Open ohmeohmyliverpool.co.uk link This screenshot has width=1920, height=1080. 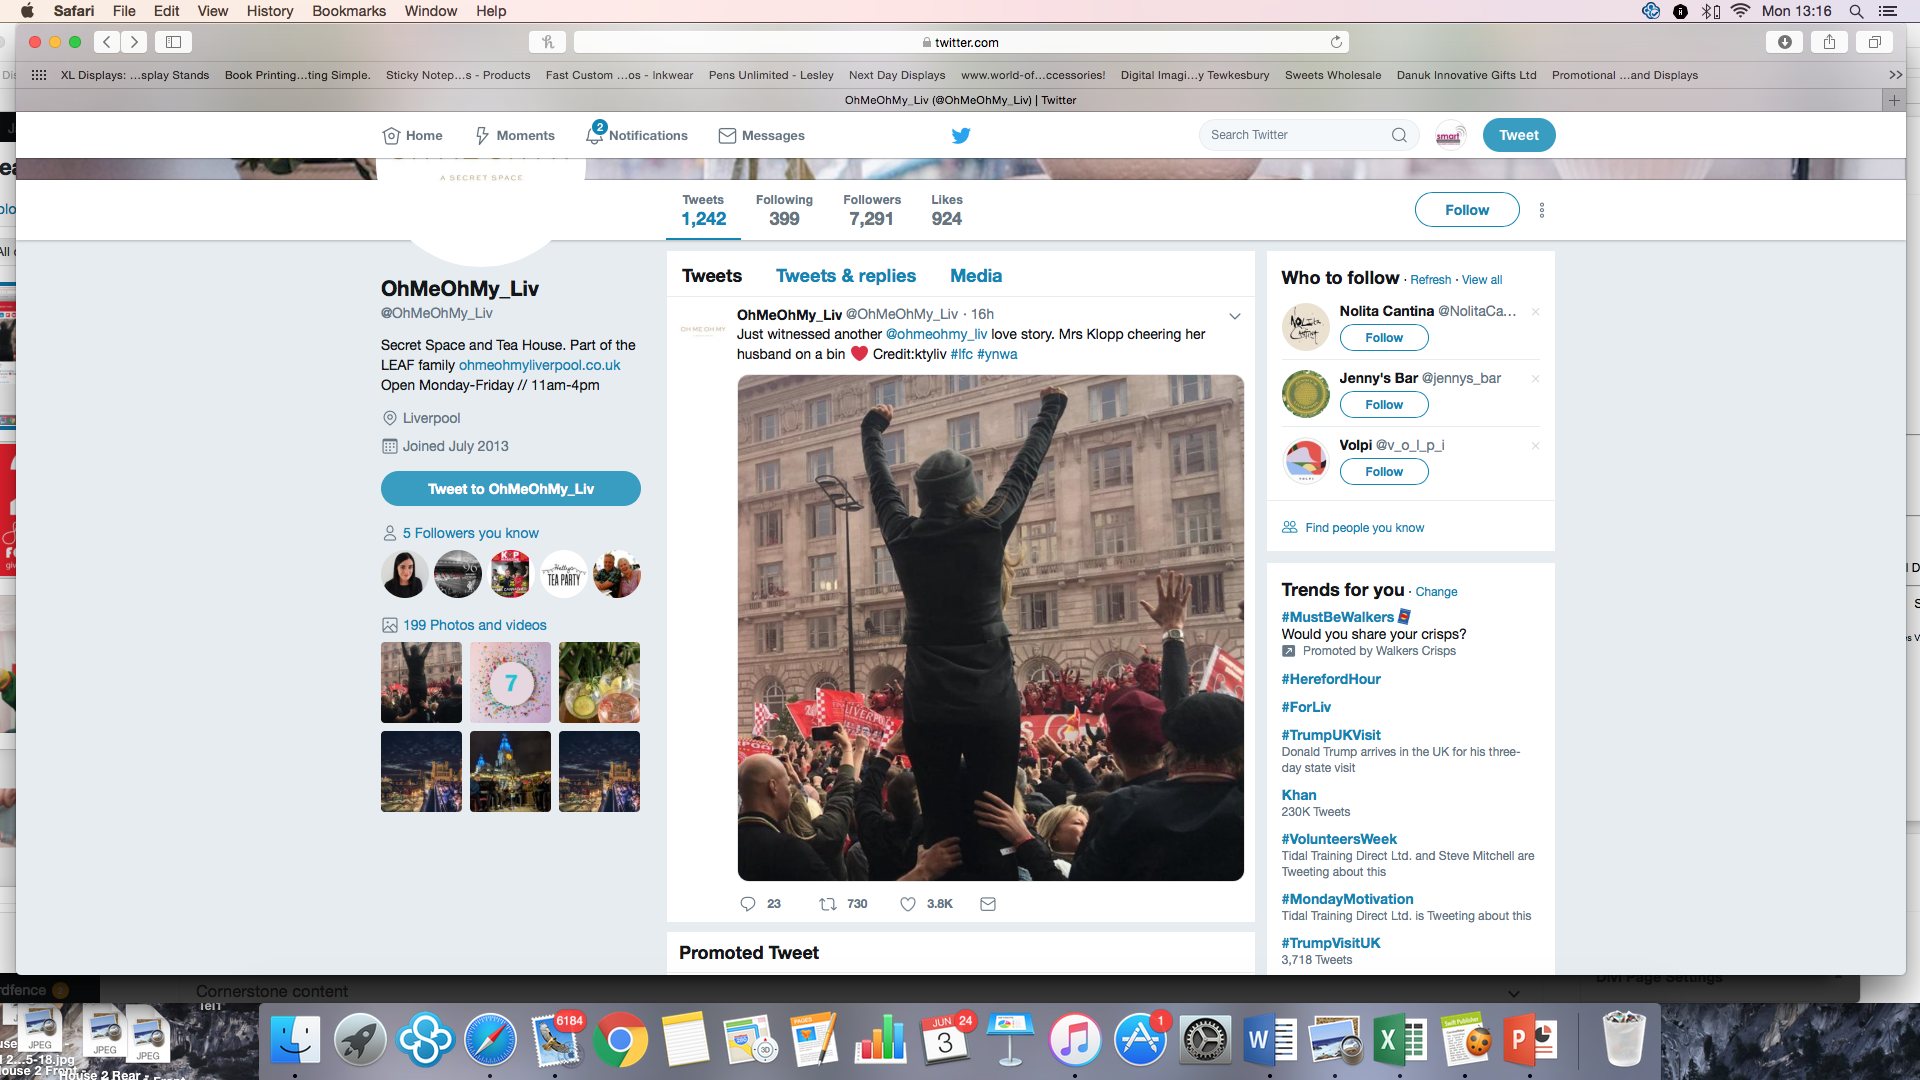[540, 366]
